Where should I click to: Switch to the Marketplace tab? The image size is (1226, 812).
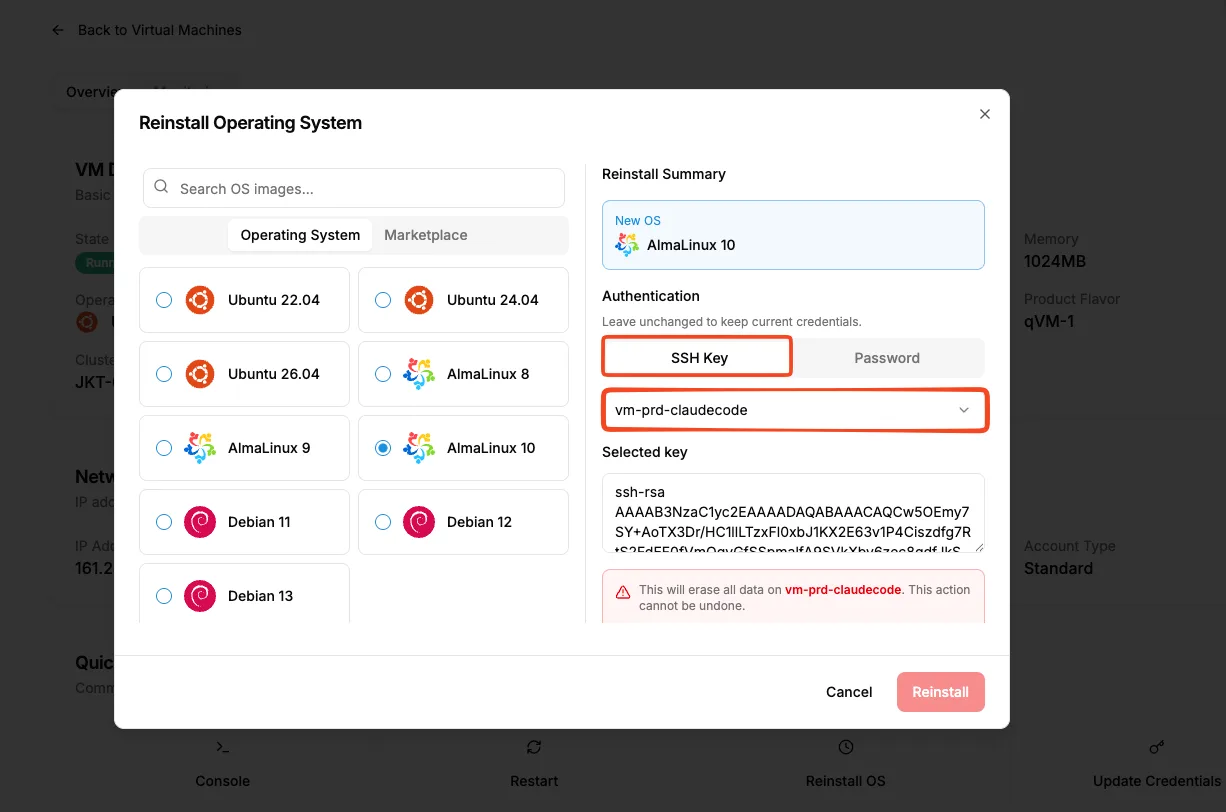426,235
